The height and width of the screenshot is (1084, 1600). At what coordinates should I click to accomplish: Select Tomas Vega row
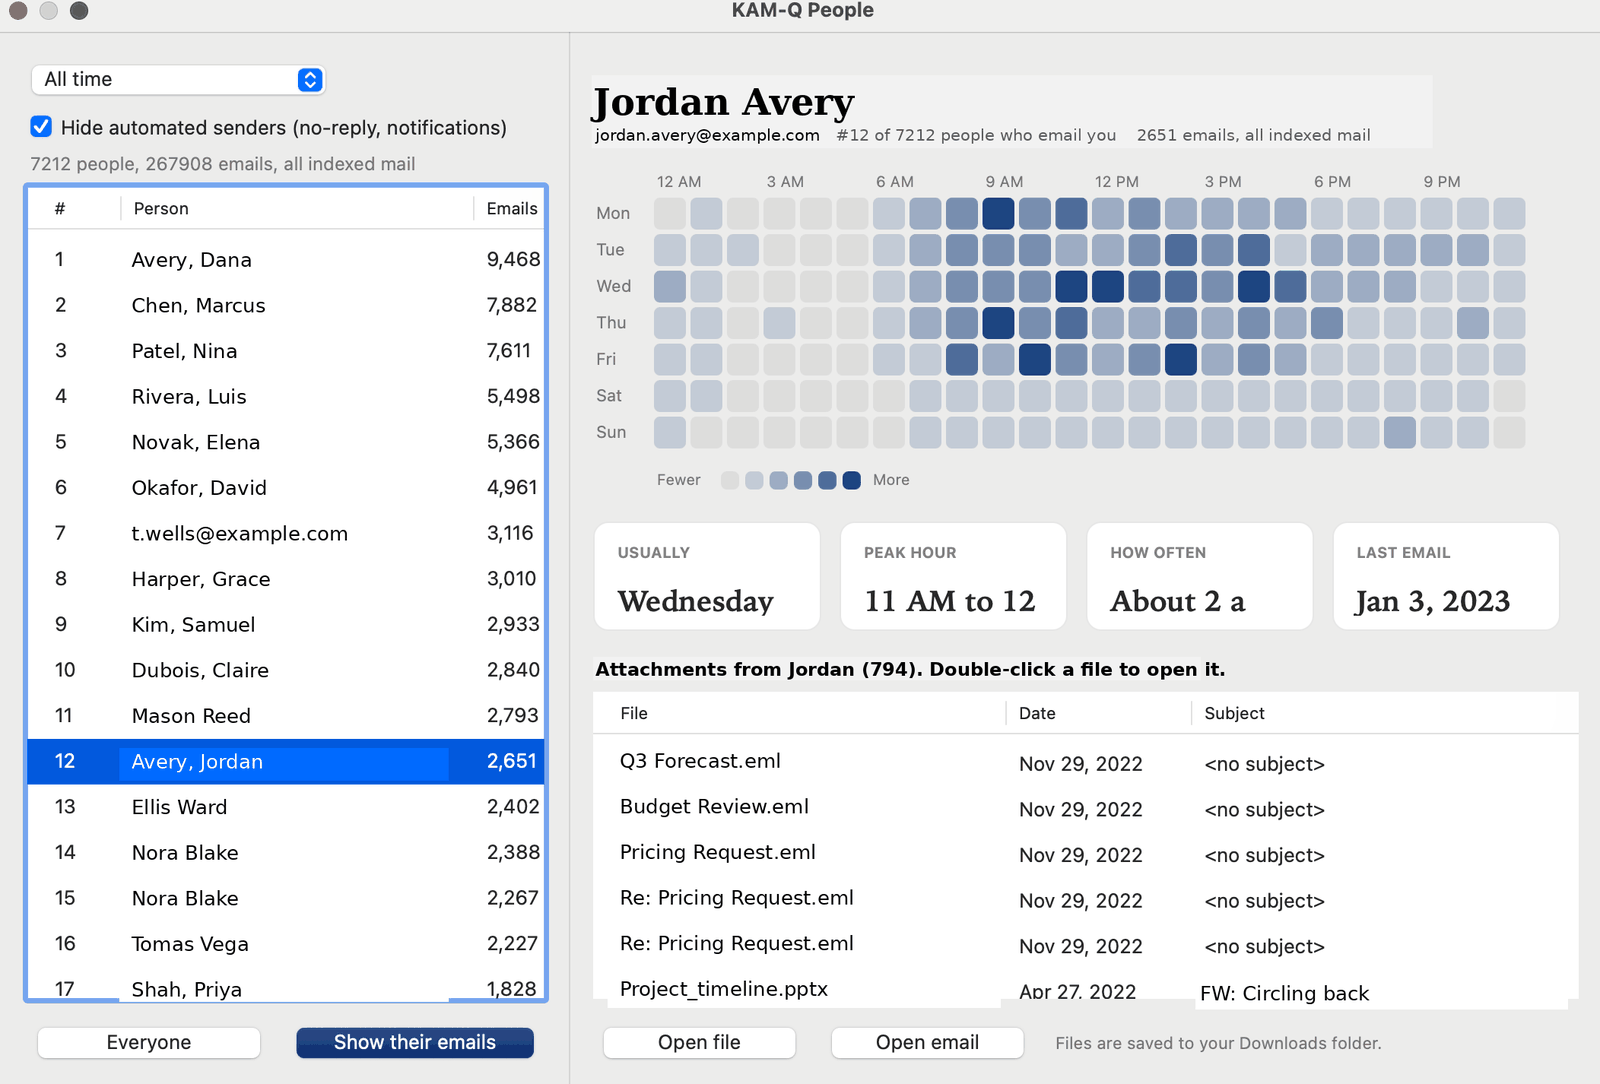pos(286,943)
